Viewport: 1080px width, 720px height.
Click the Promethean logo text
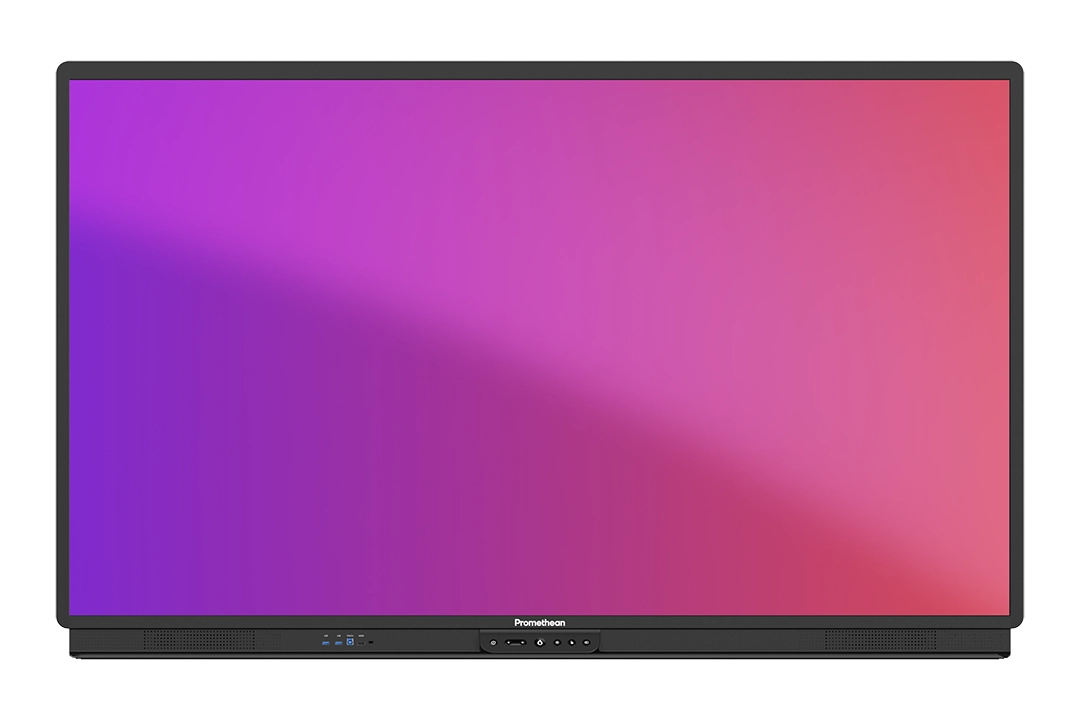(x=540, y=623)
